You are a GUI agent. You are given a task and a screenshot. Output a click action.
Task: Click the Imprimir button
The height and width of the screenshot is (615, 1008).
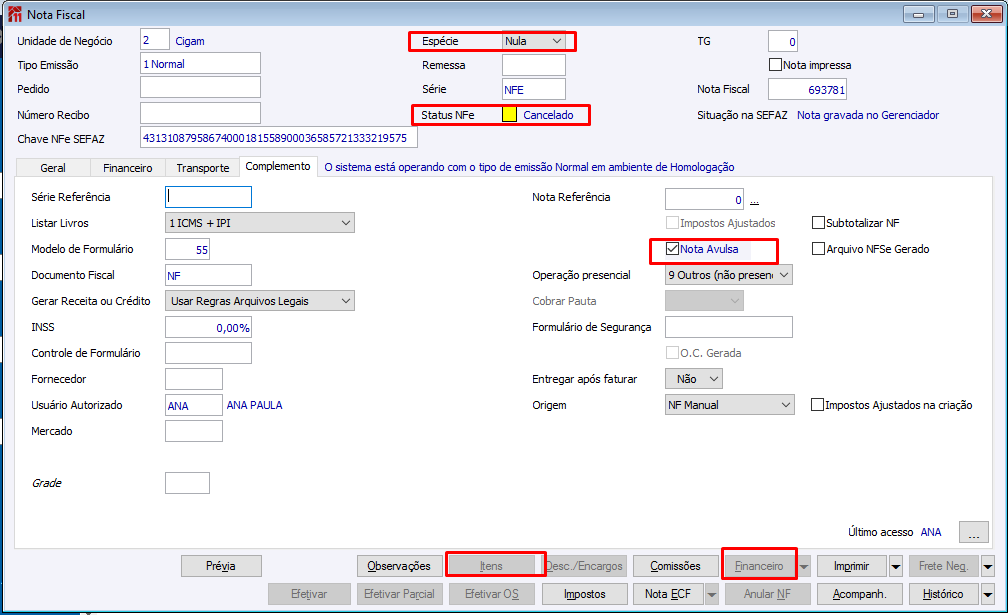tap(851, 566)
